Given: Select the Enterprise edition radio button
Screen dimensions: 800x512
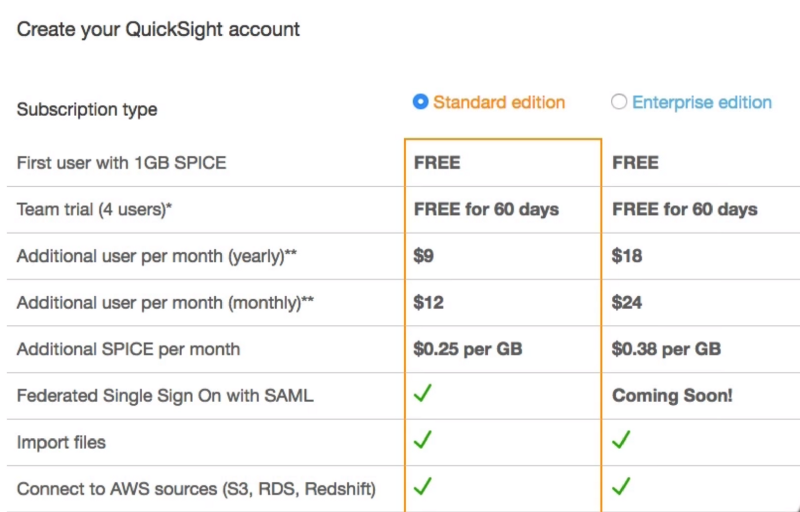Looking at the screenshot, I should [x=619, y=102].
